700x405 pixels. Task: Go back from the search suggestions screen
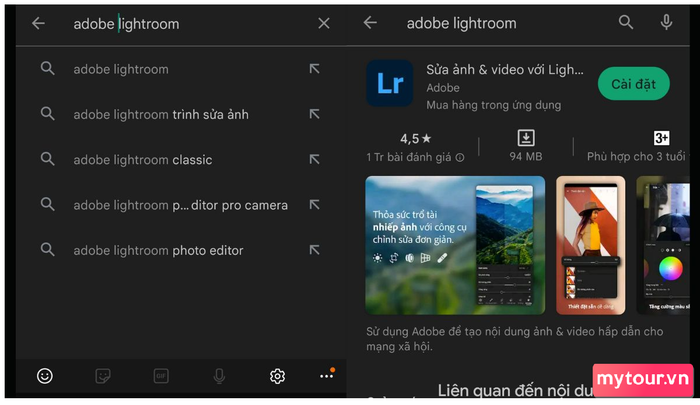38,23
